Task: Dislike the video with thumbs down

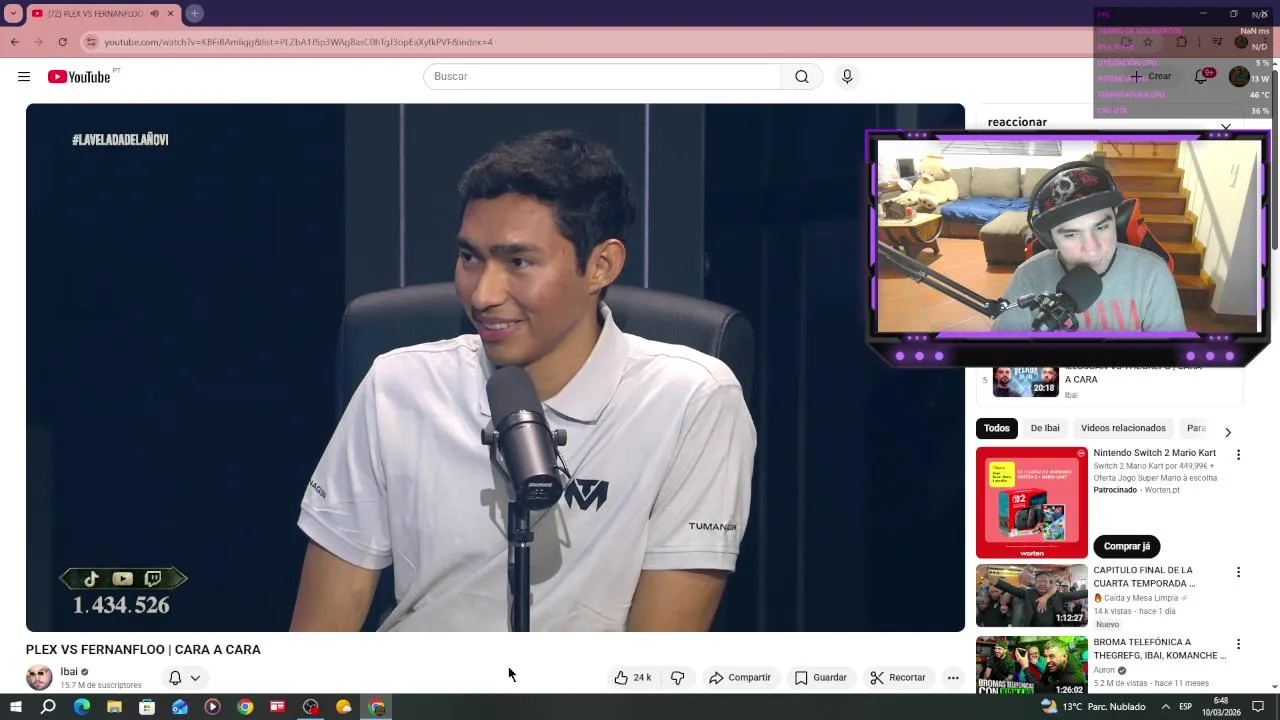Action: tap(677, 678)
